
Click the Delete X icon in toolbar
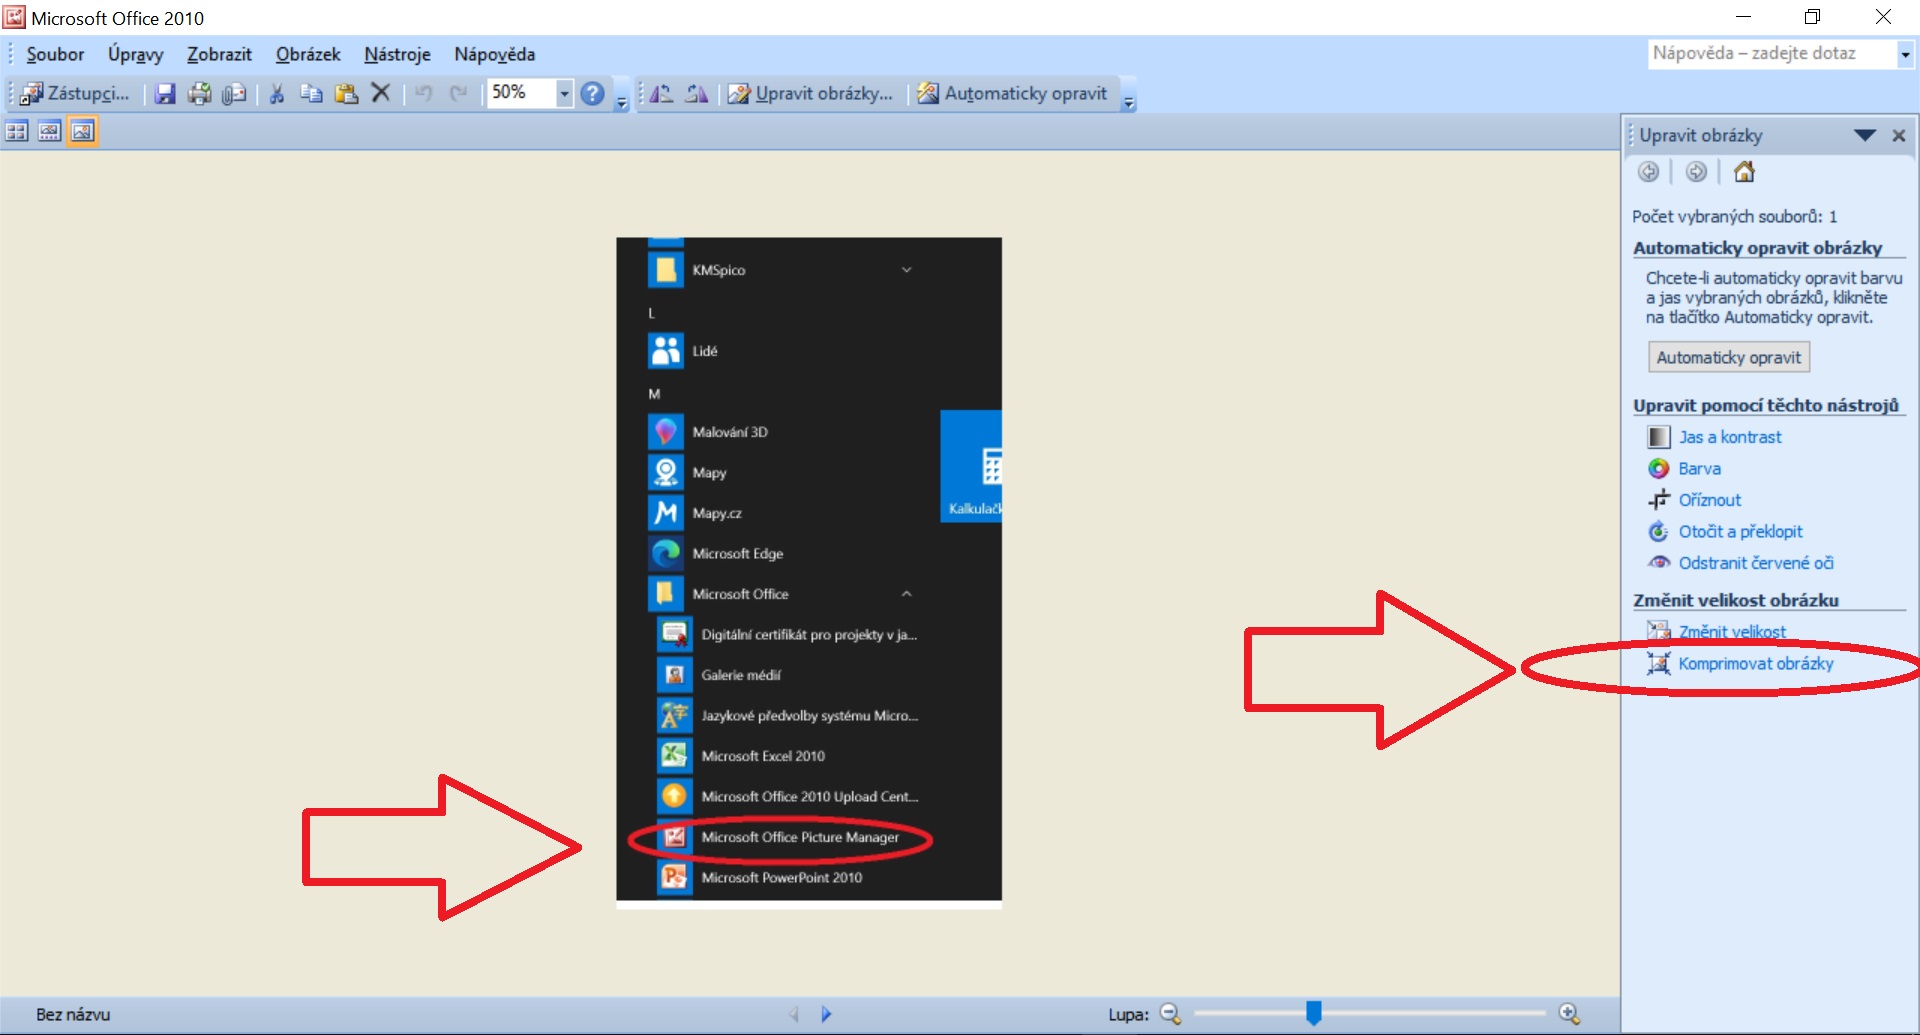click(380, 93)
